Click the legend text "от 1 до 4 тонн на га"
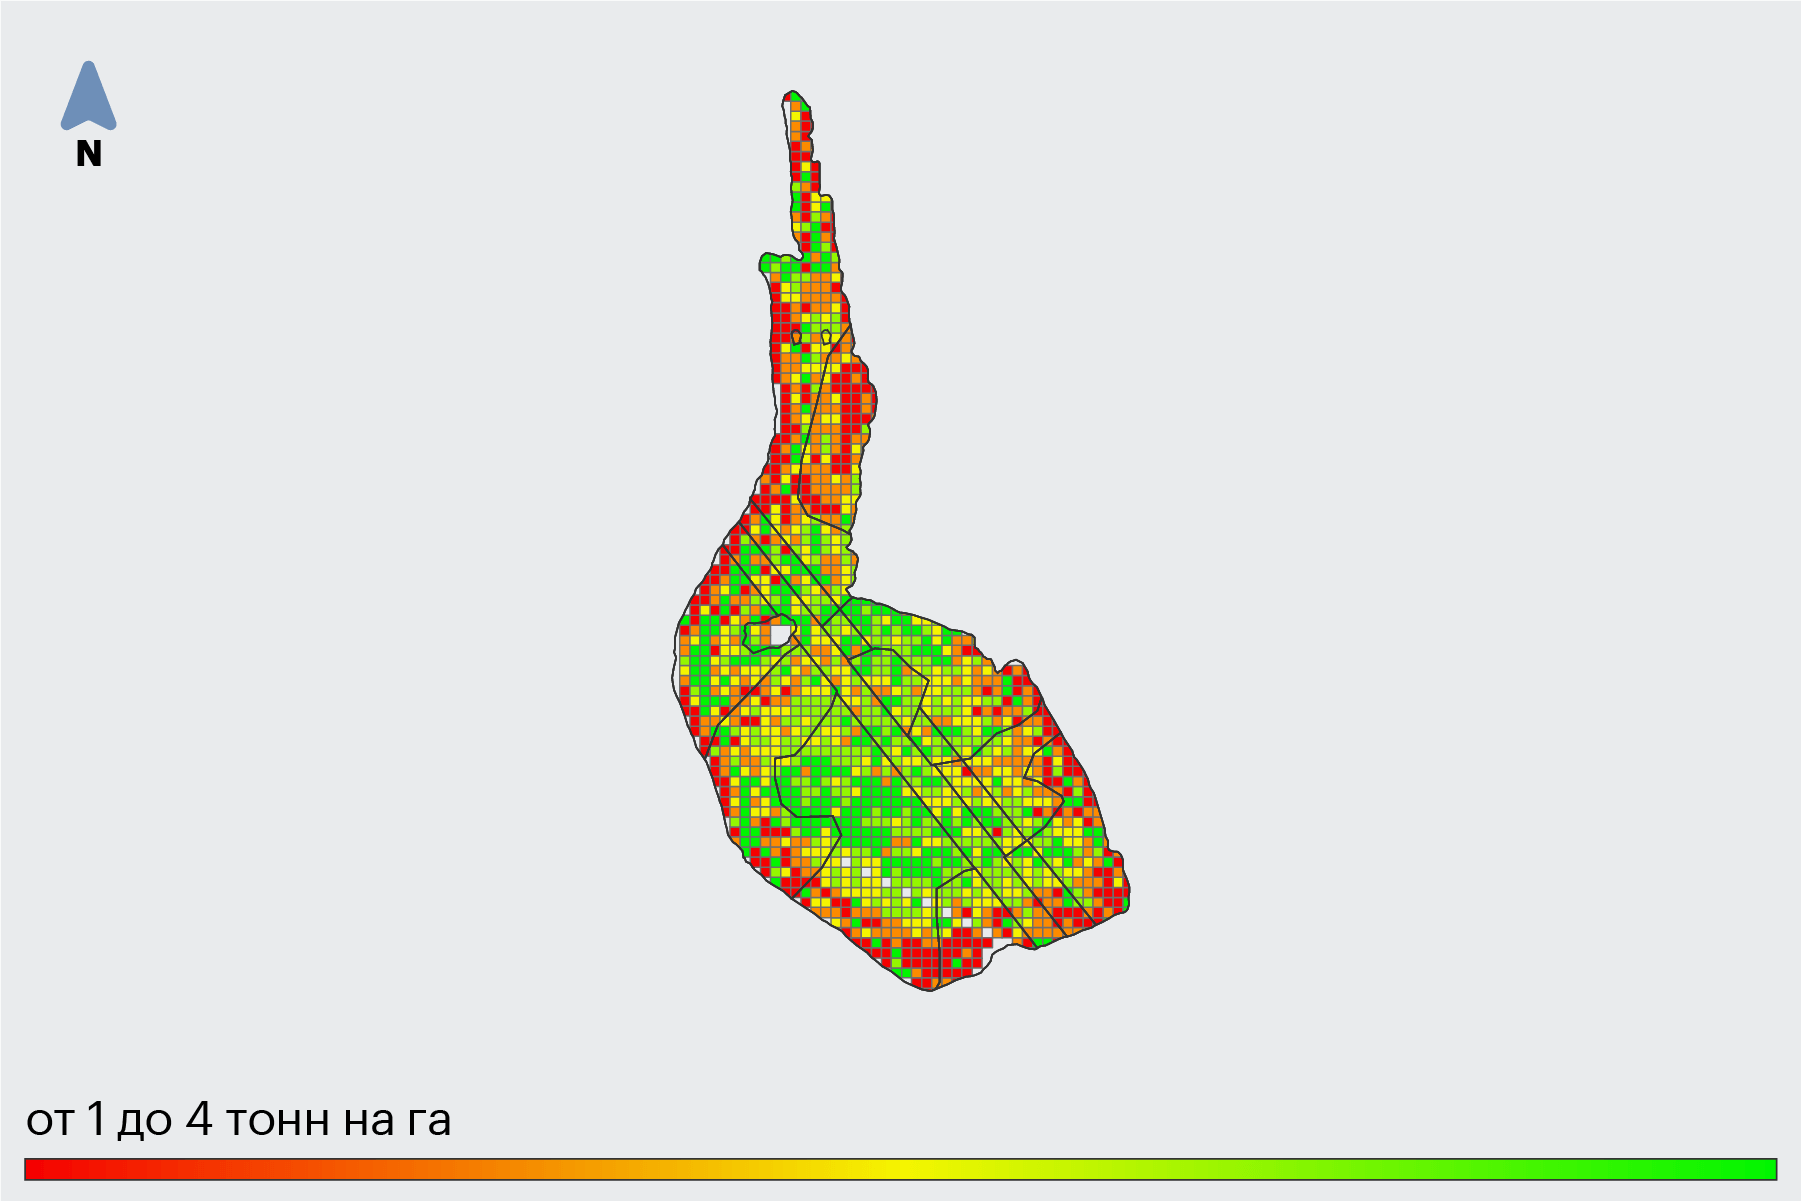The height and width of the screenshot is (1201, 1801). coord(239,1119)
